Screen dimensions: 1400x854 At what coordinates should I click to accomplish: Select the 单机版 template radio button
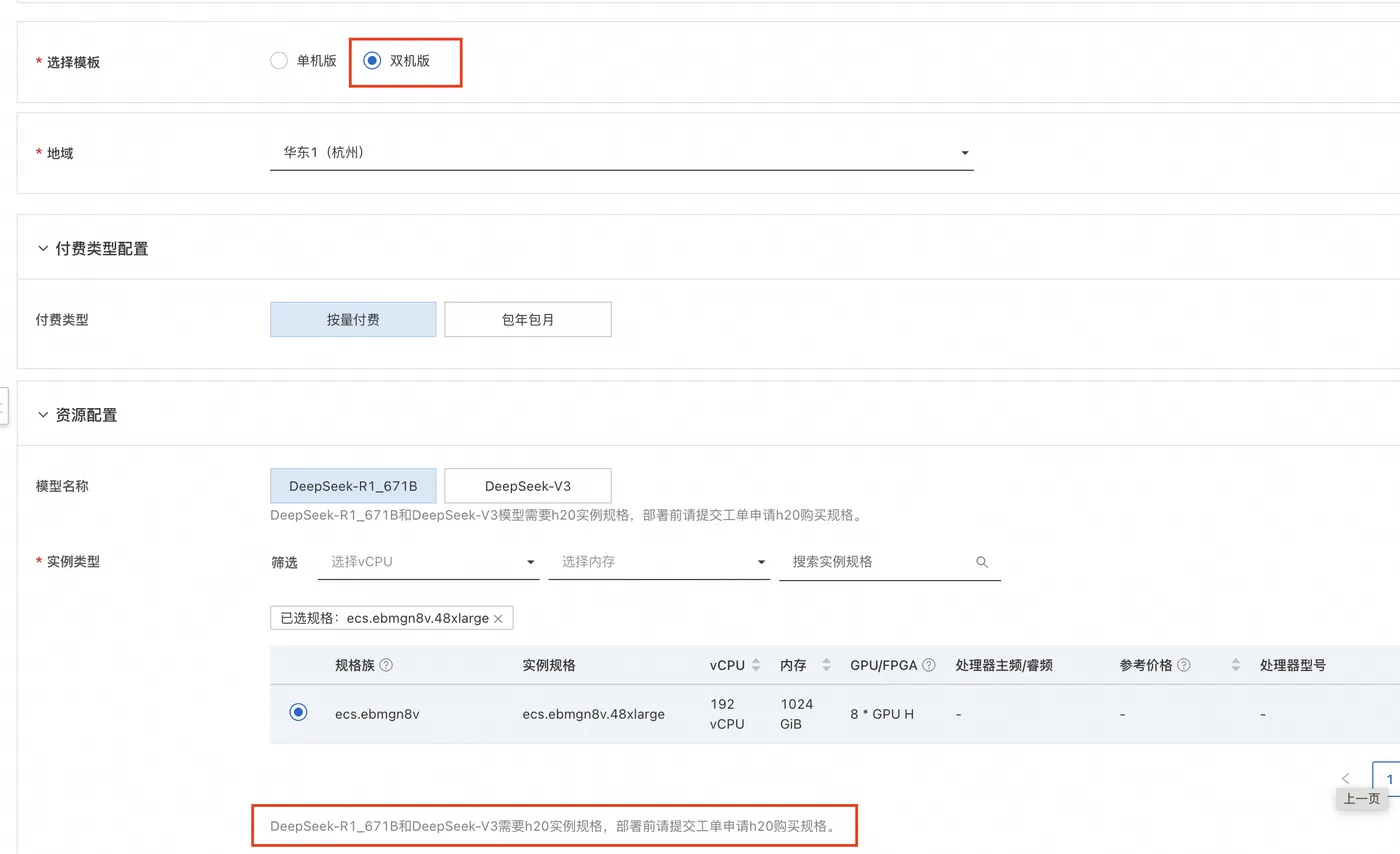pyautogui.click(x=279, y=61)
